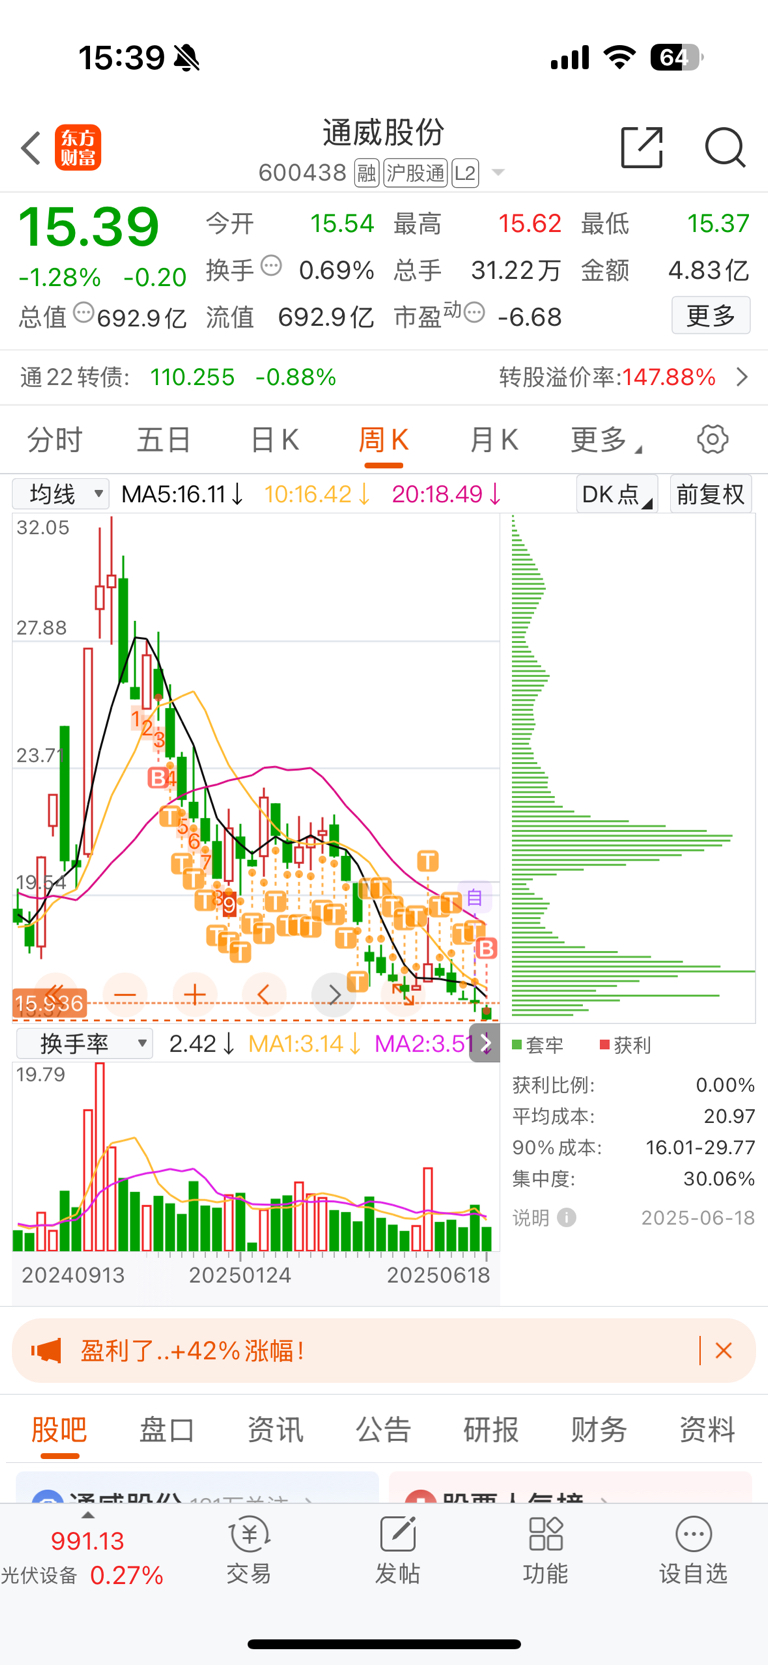Switch to 资讯 tab
This screenshot has width=769, height=1665.
click(x=275, y=1430)
